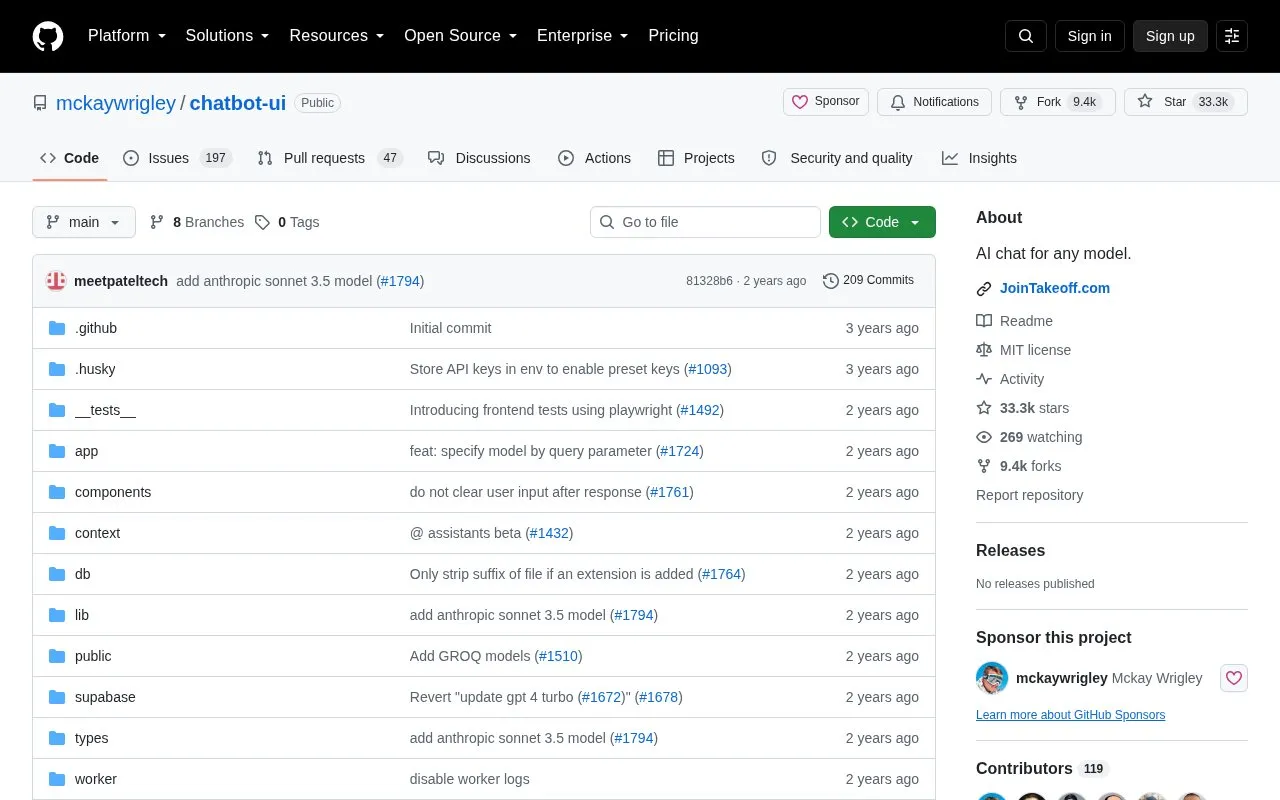Switch to the Pull requests tab
Viewport: 1280px width, 800px height.
329,158
